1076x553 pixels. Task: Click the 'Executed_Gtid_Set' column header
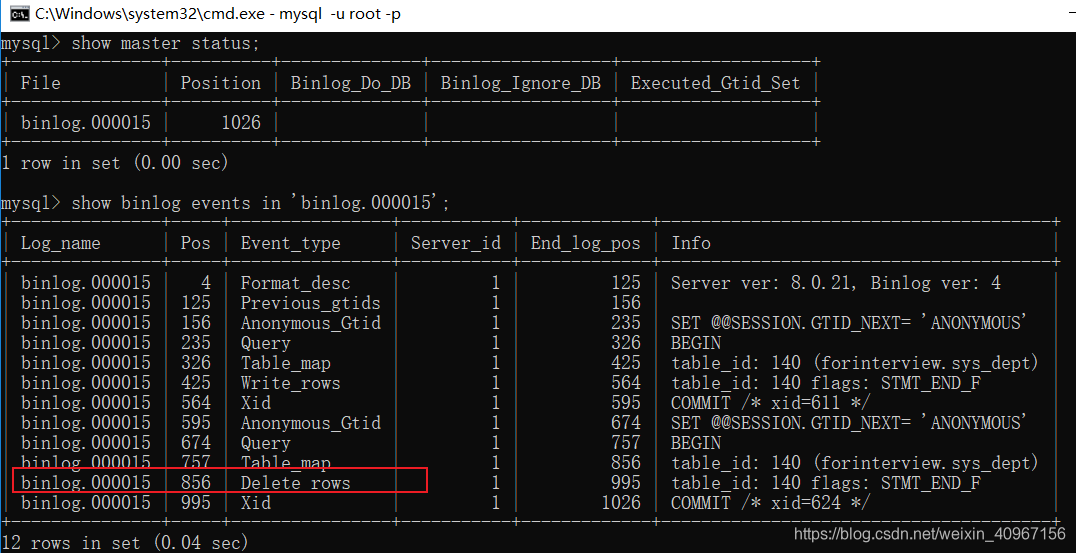point(715,84)
